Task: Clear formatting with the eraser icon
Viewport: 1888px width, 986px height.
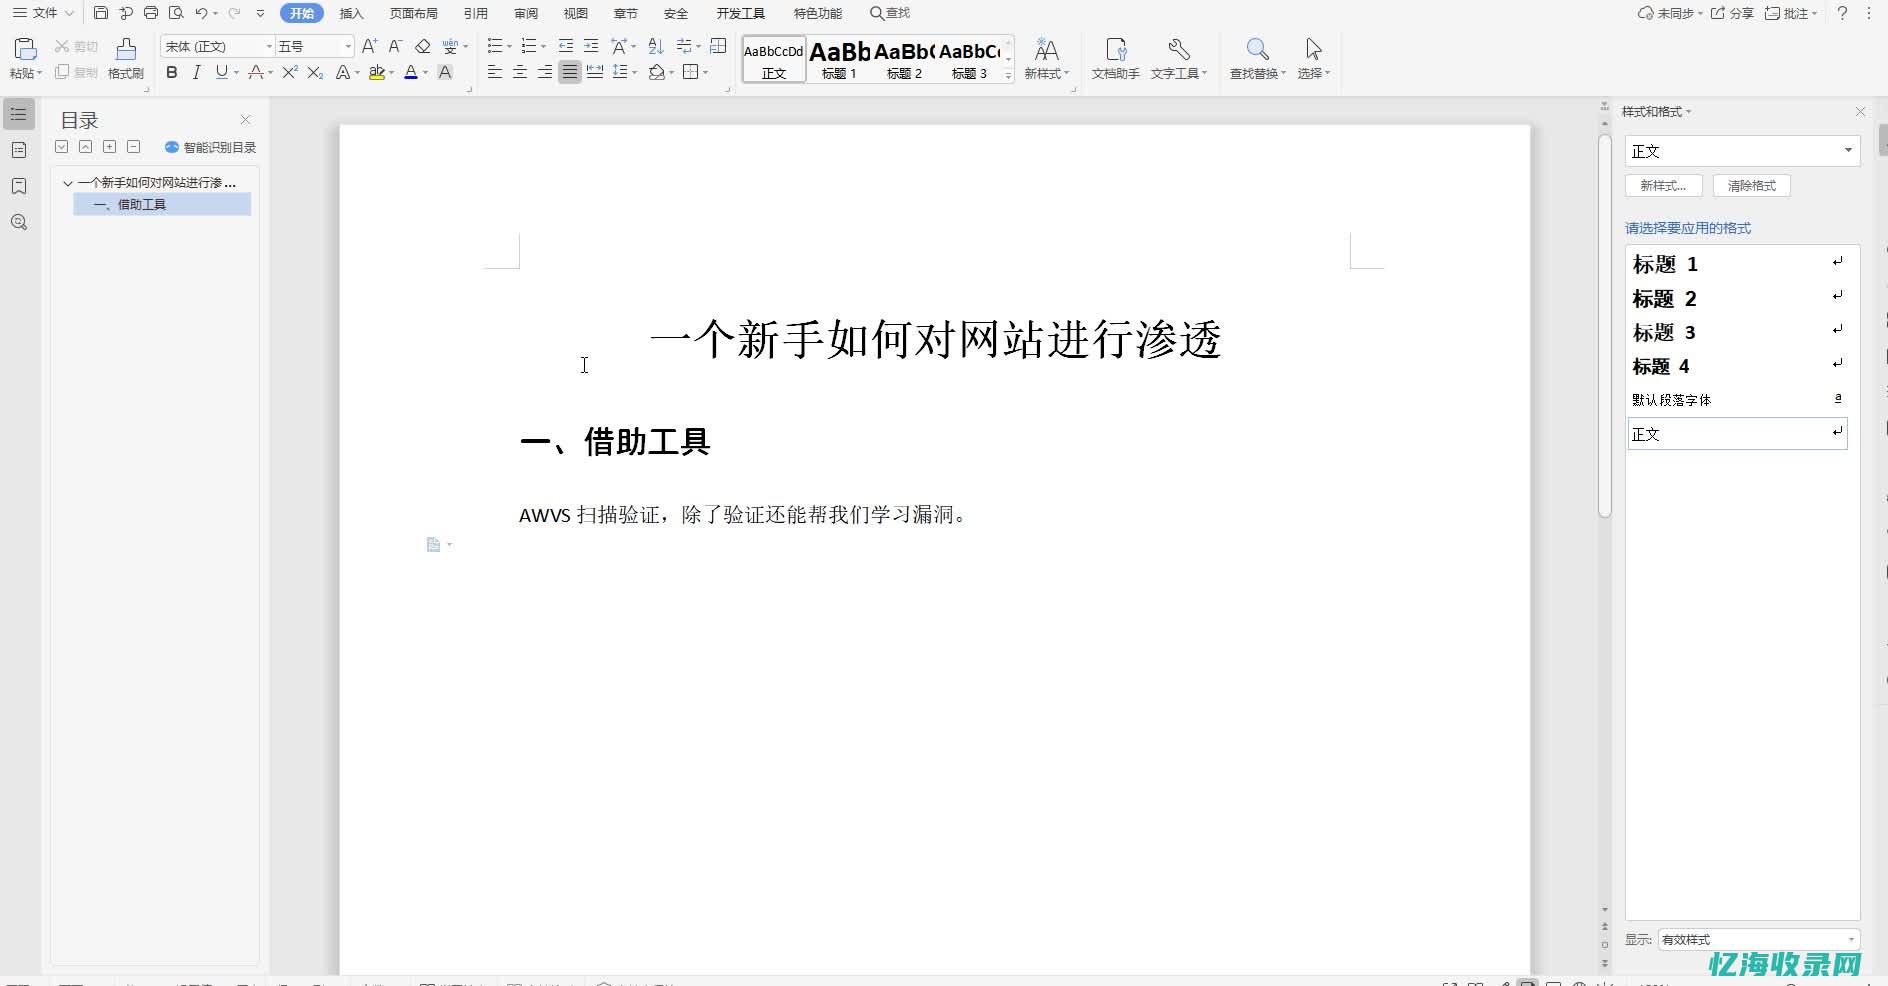Action: 424,45
